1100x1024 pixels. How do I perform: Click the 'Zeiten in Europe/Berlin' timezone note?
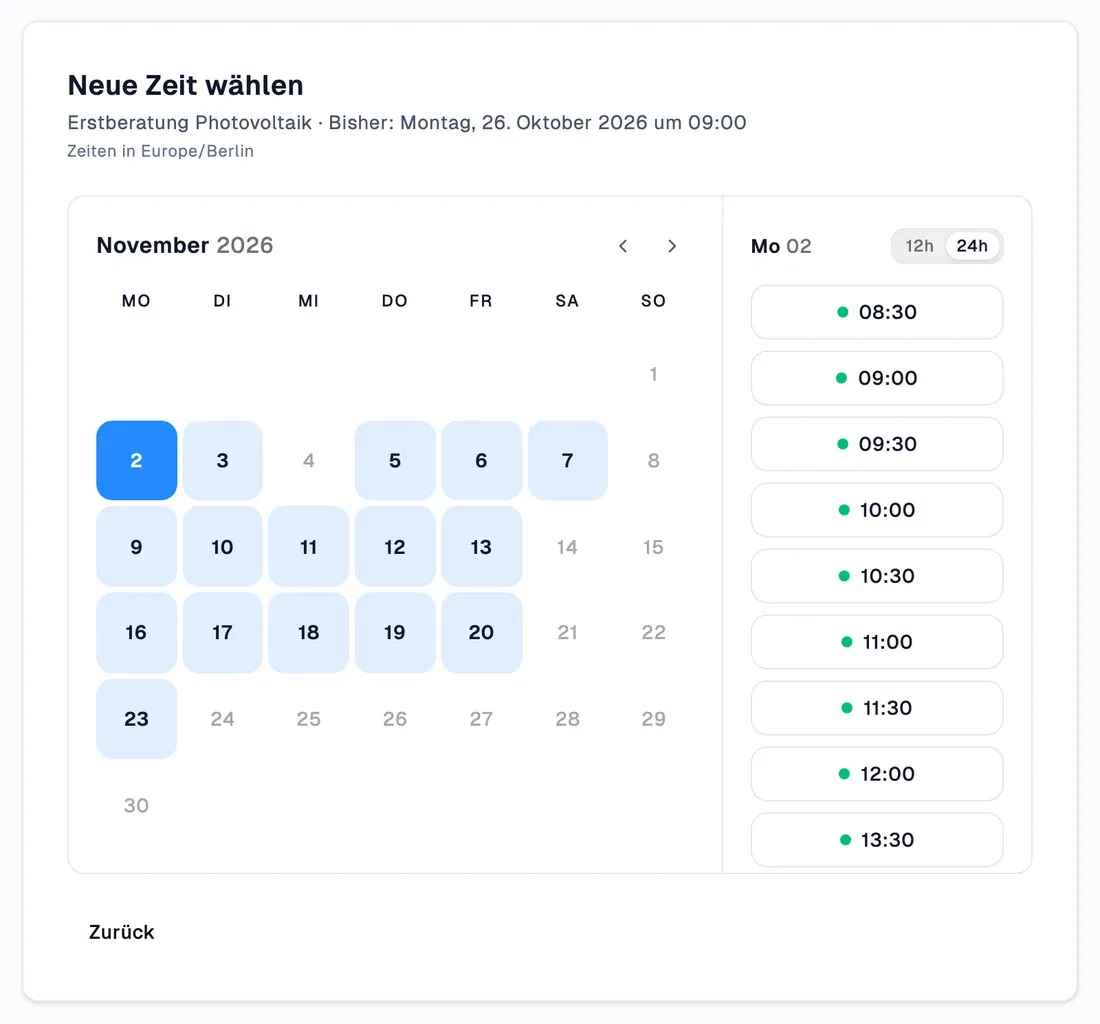(x=161, y=151)
